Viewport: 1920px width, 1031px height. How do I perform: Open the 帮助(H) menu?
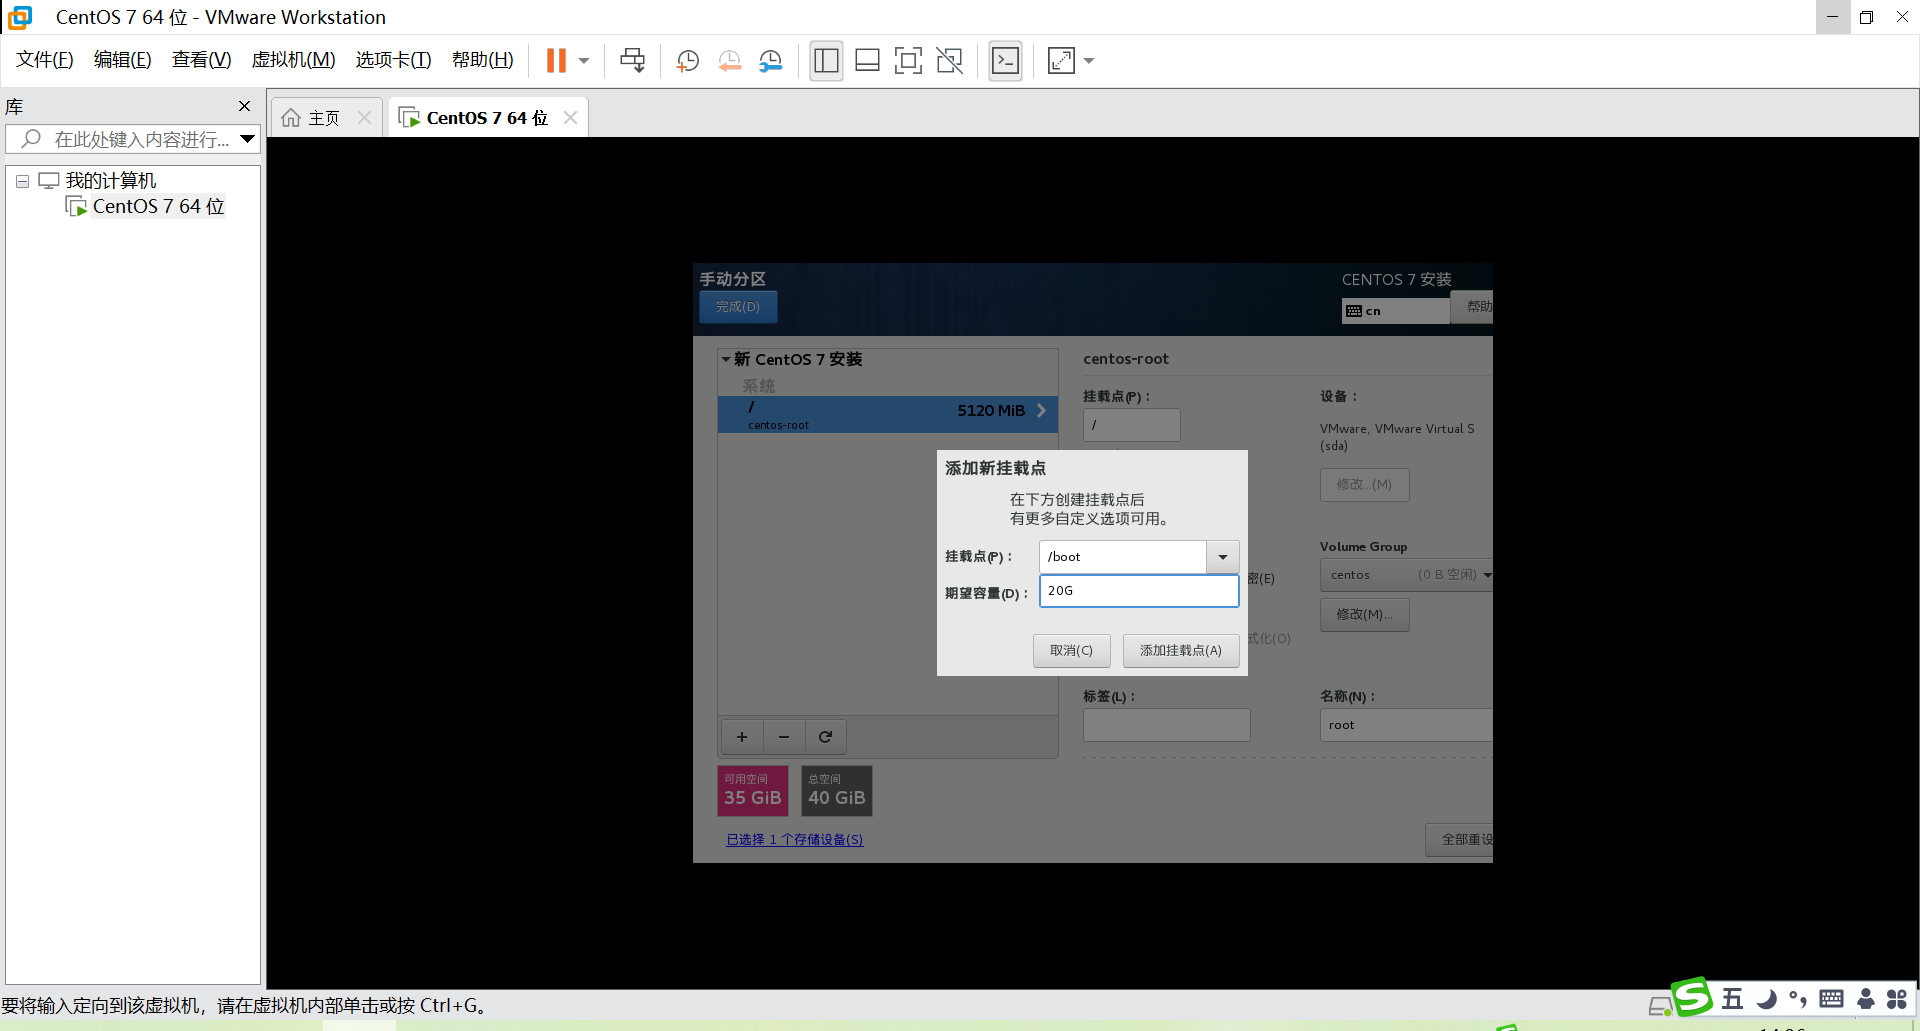pyautogui.click(x=482, y=60)
